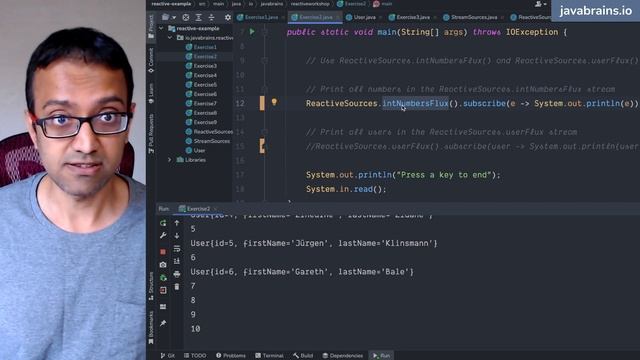Open the Pull Requests side tool window

(x=151, y=133)
